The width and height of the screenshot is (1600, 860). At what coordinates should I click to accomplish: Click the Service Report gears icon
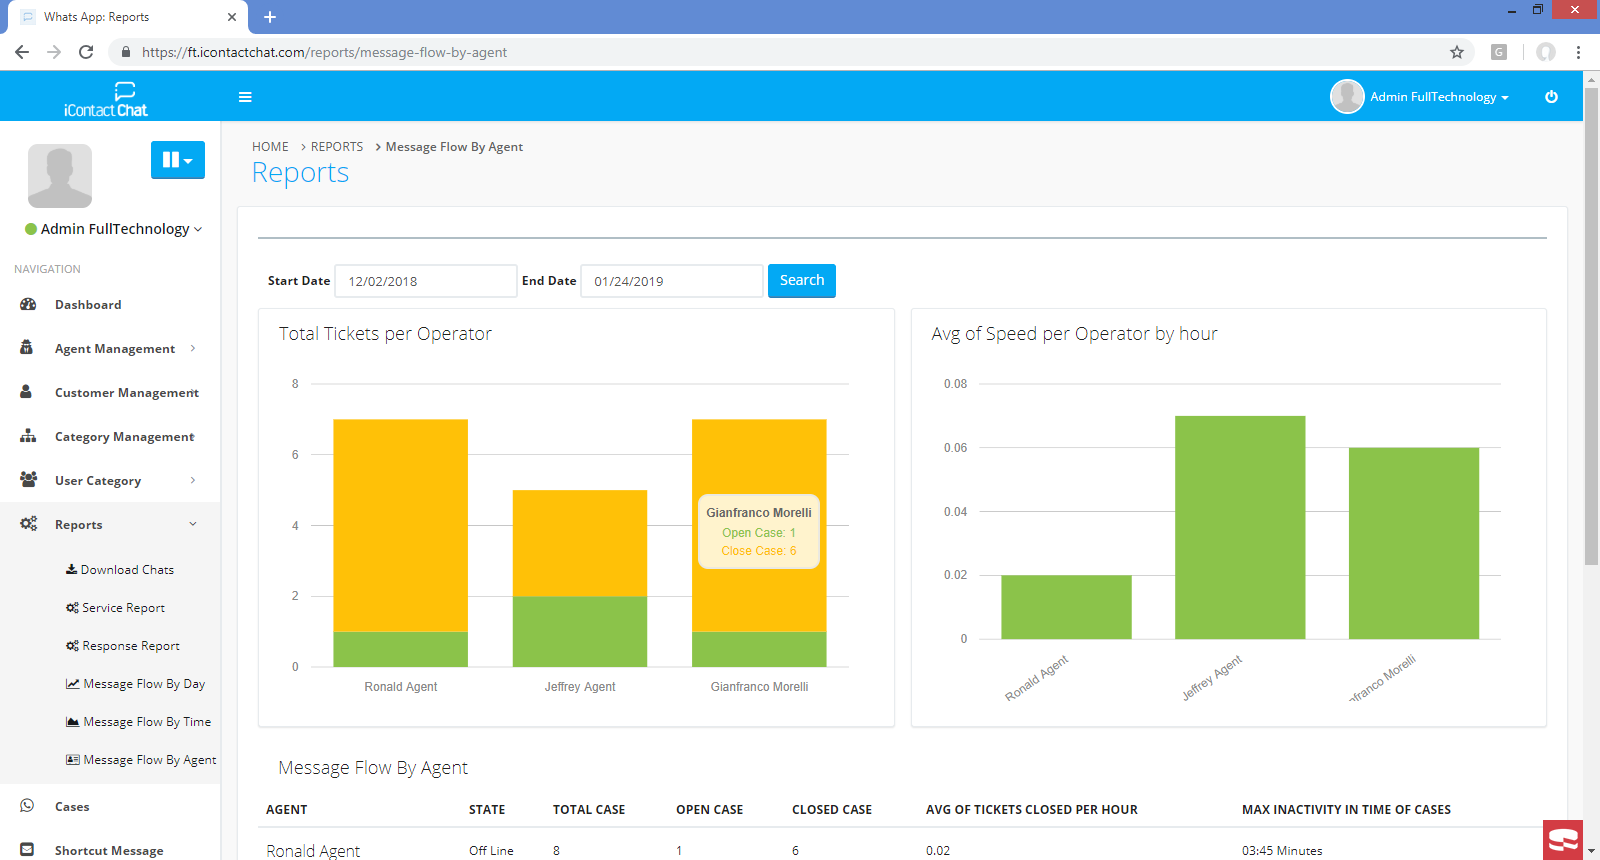[x=72, y=608]
